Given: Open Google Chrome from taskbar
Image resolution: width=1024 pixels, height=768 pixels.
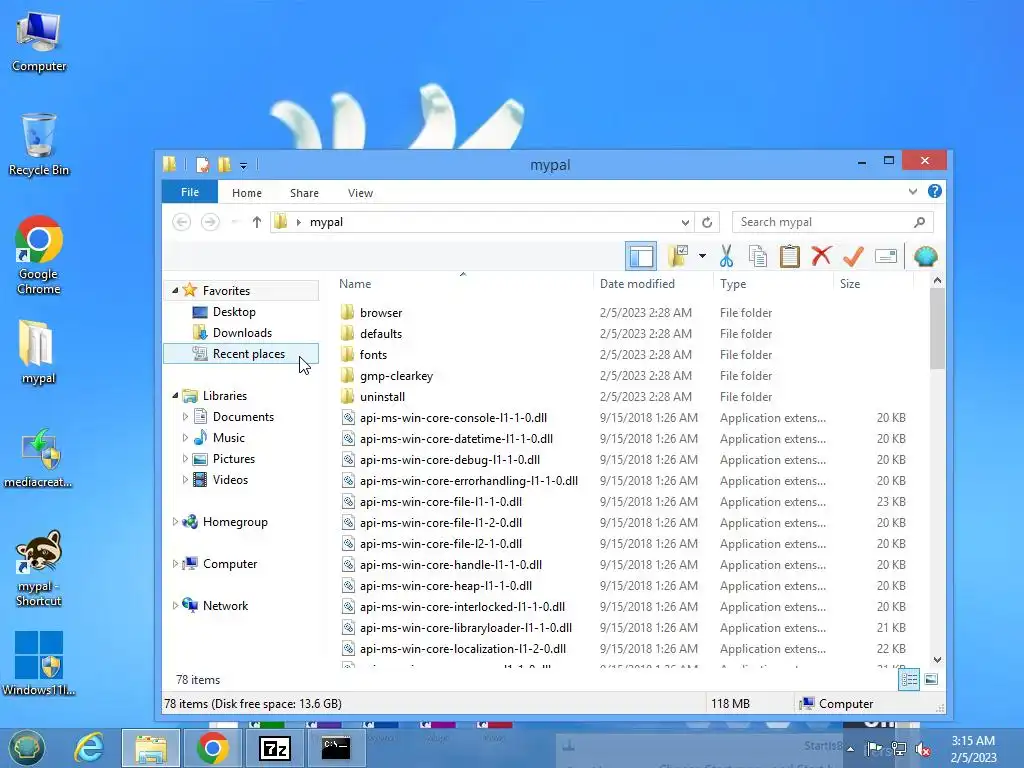Looking at the screenshot, I should tap(212, 748).
